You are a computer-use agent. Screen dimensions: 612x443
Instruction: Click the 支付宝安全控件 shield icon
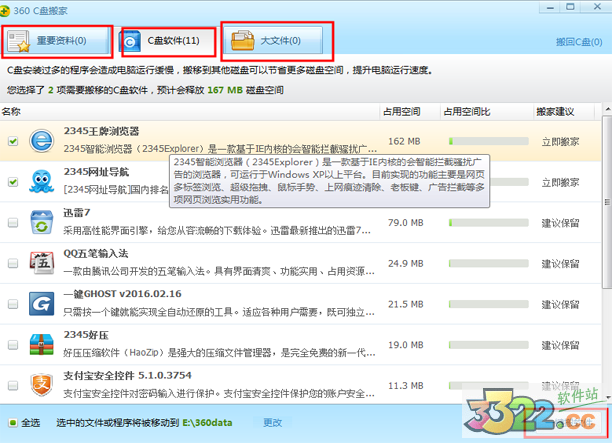coord(42,385)
